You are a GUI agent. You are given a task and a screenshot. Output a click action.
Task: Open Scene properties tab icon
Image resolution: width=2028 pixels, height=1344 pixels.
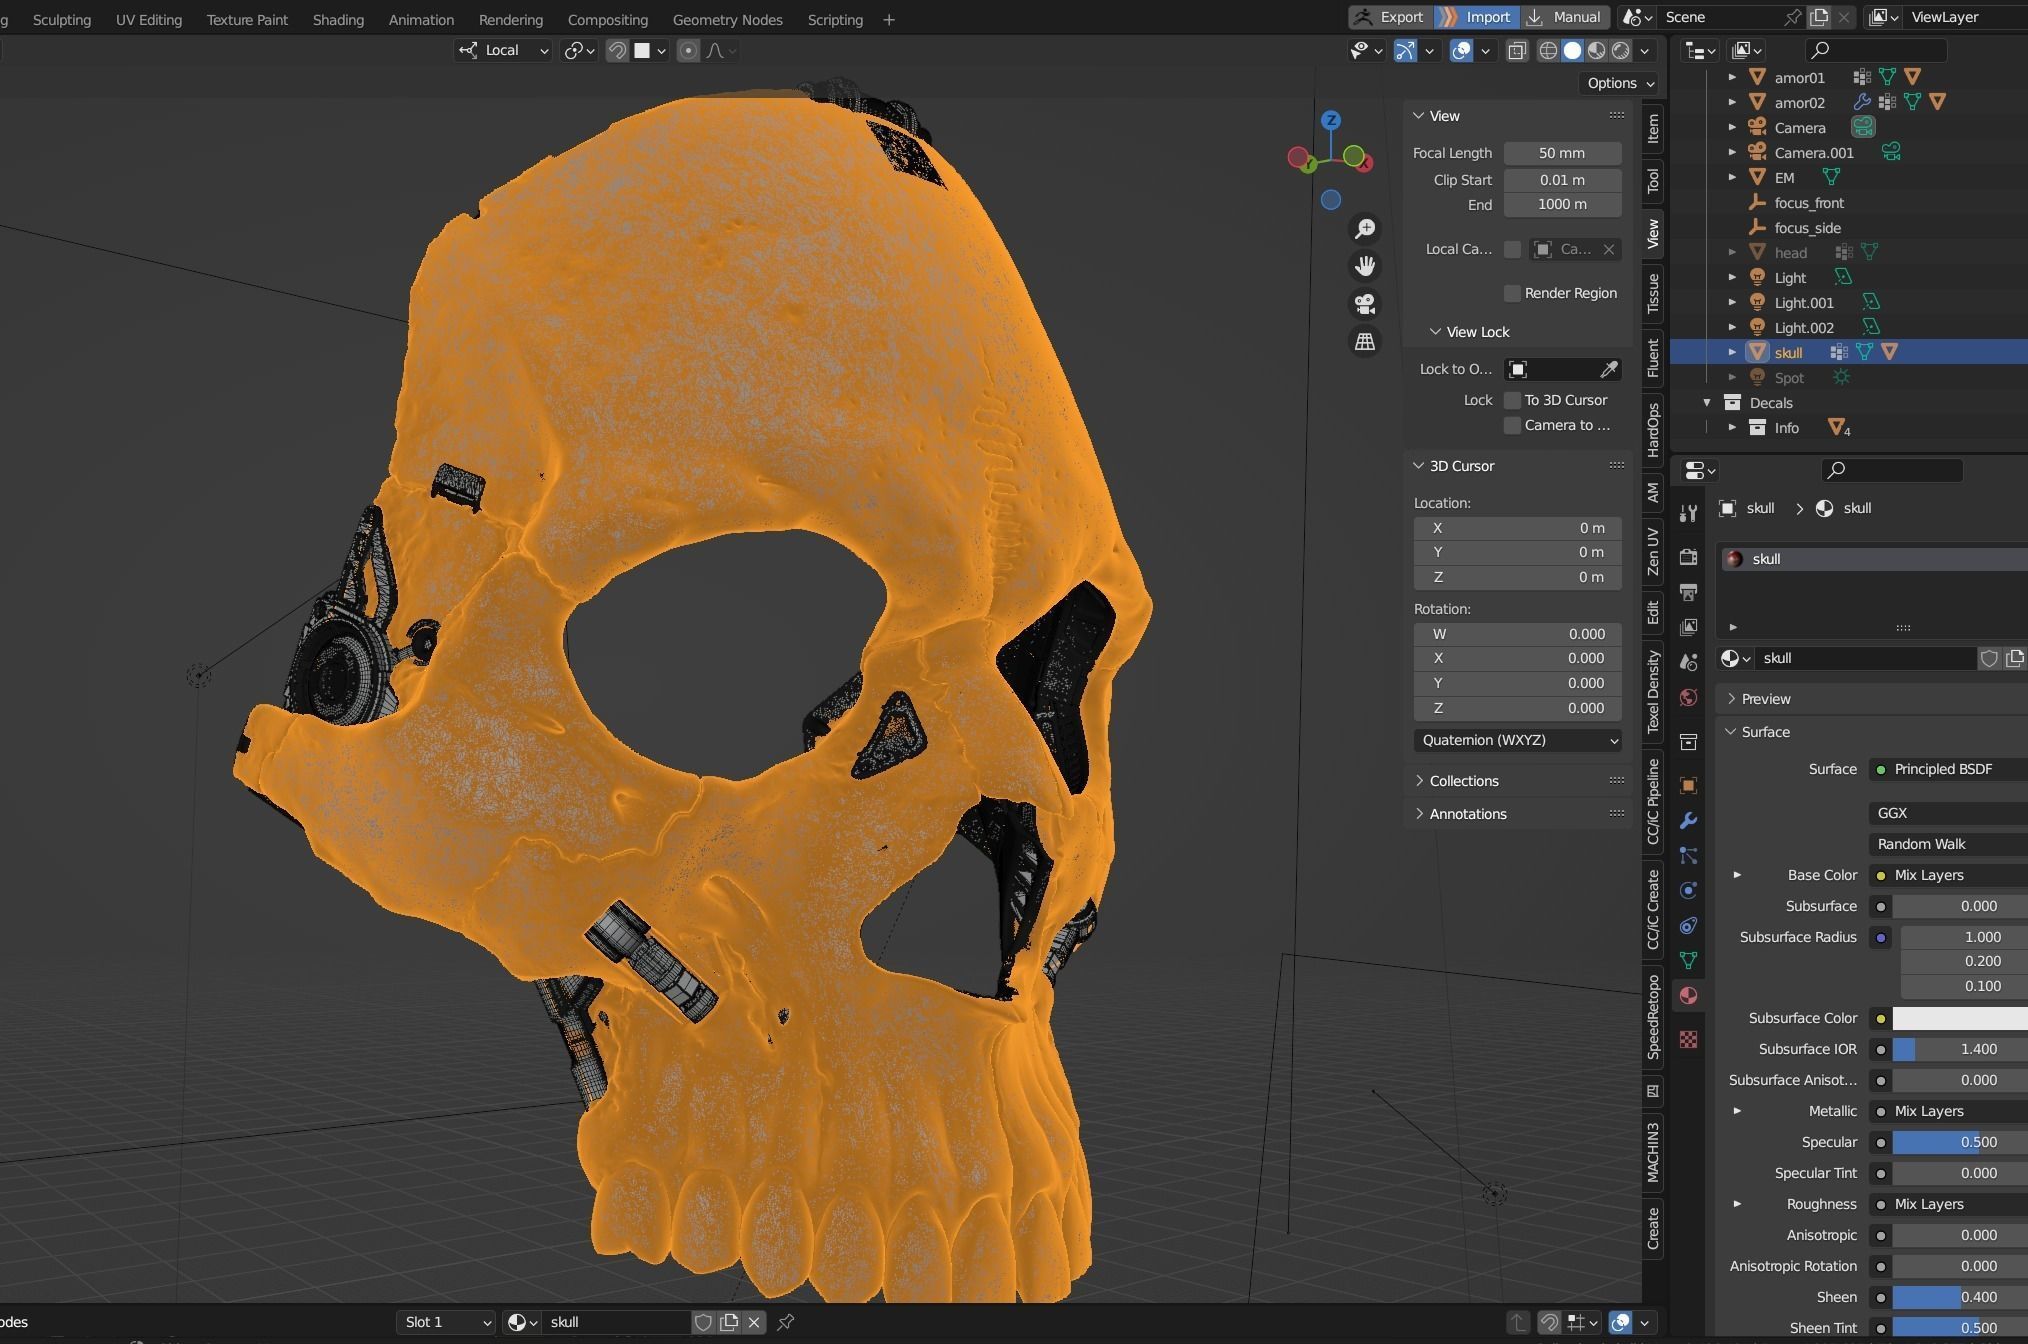[x=1689, y=662]
